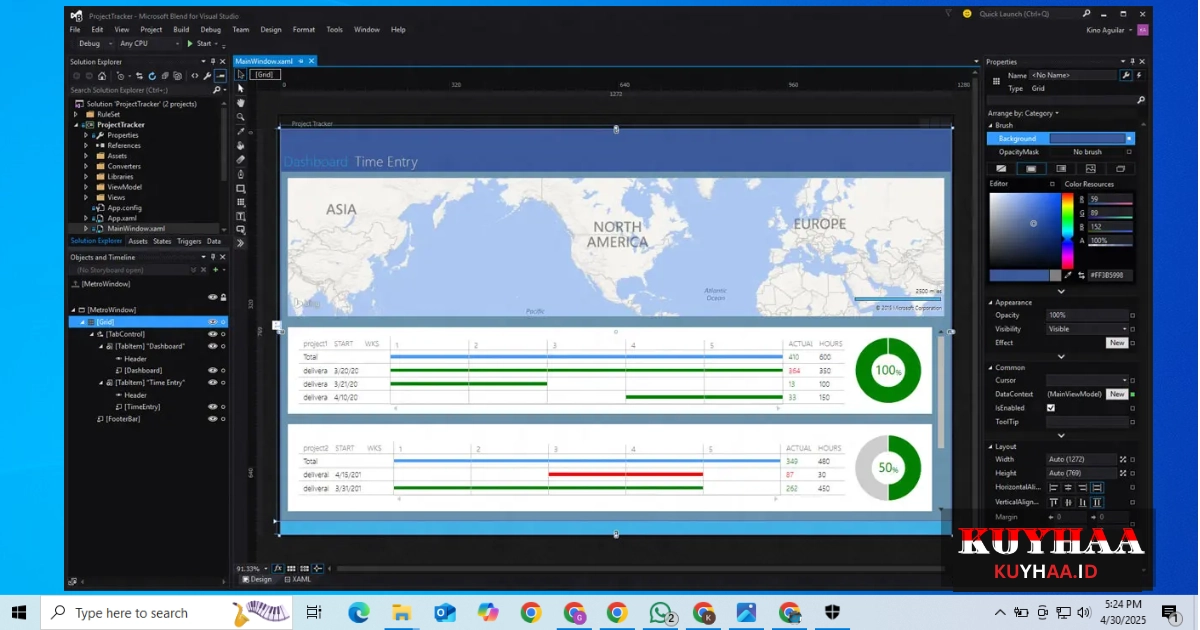1200x630 pixels.
Task: Click New button next to DataContext
Action: click(1117, 394)
